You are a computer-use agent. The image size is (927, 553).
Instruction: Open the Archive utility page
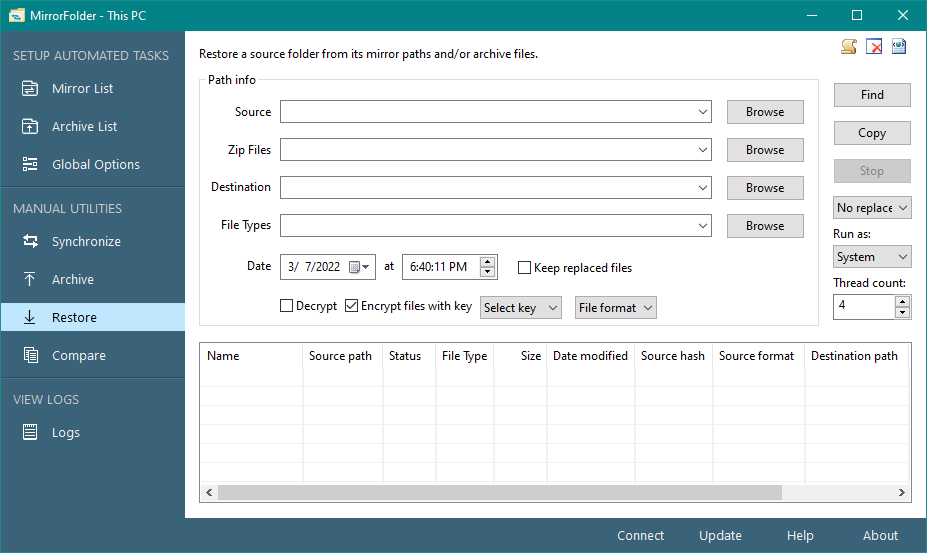(93, 279)
